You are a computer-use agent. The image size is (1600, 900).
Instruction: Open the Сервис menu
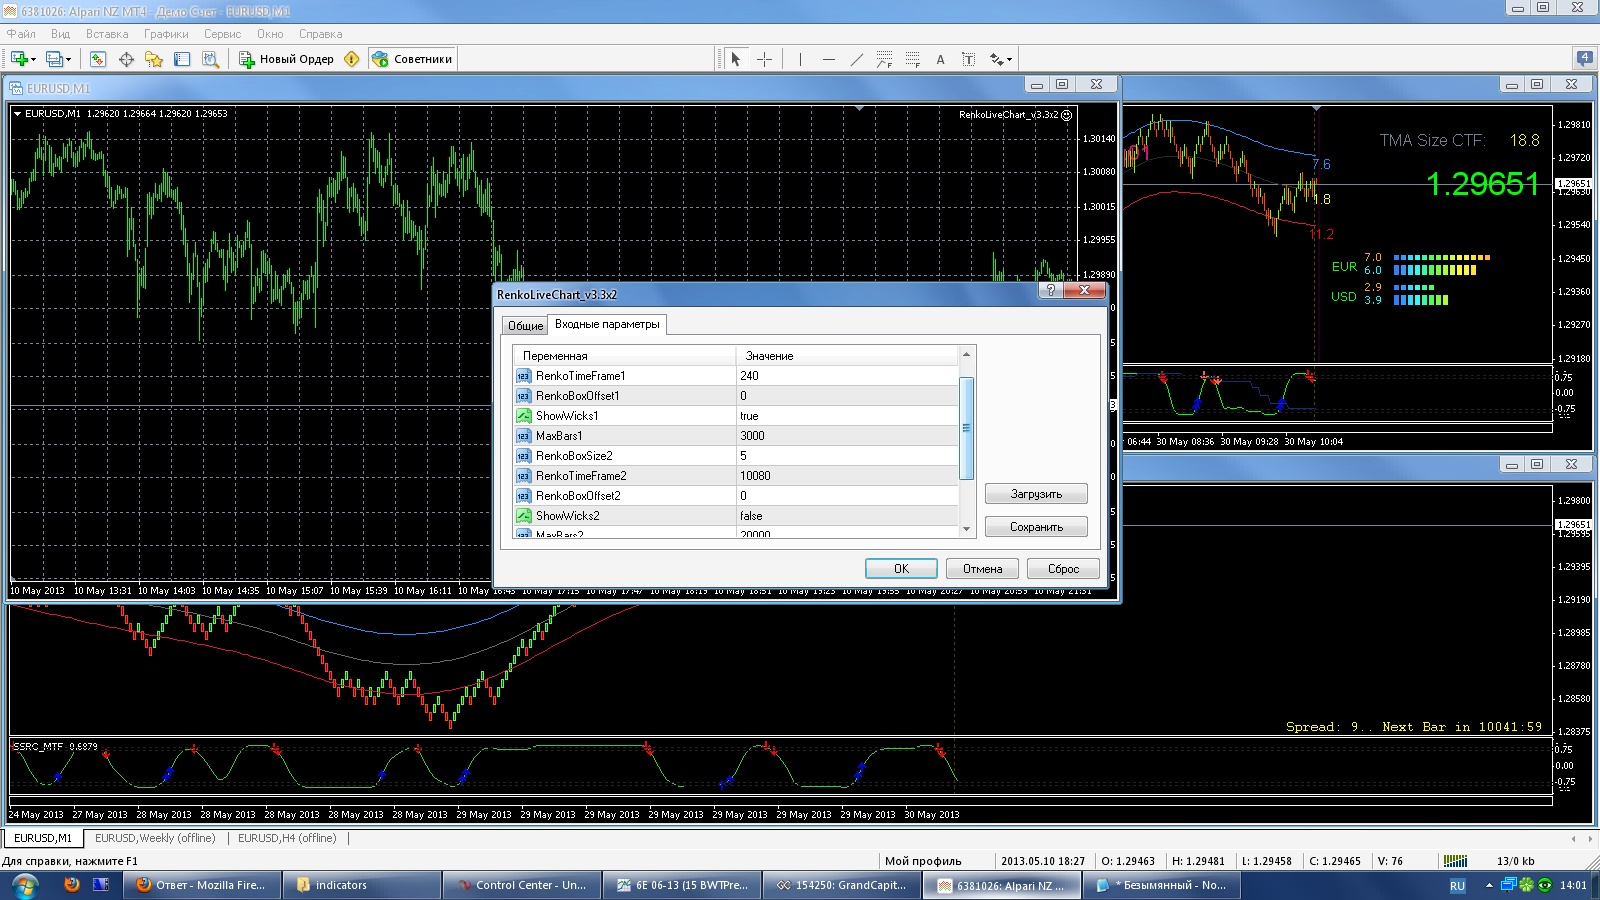(x=223, y=34)
